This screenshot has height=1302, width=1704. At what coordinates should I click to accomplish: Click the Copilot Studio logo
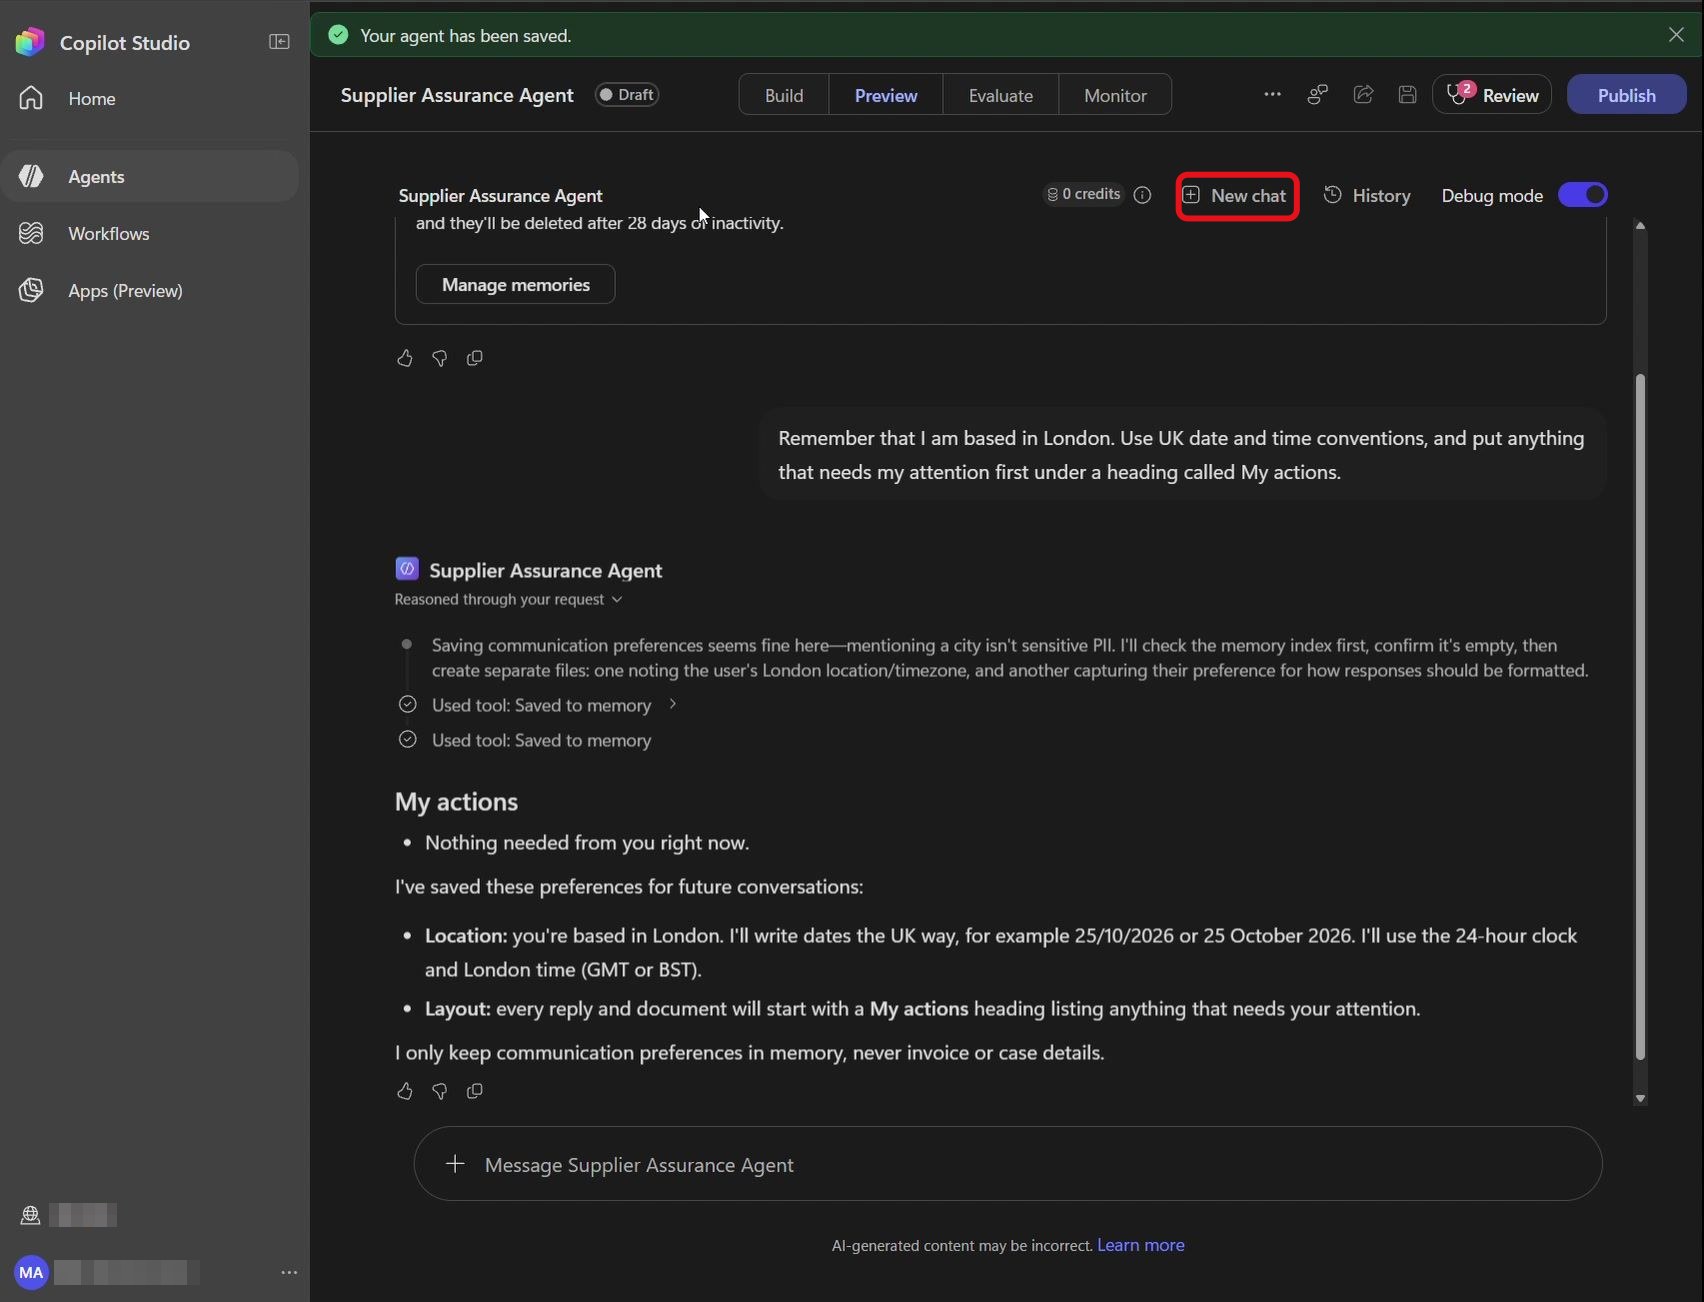(x=30, y=41)
